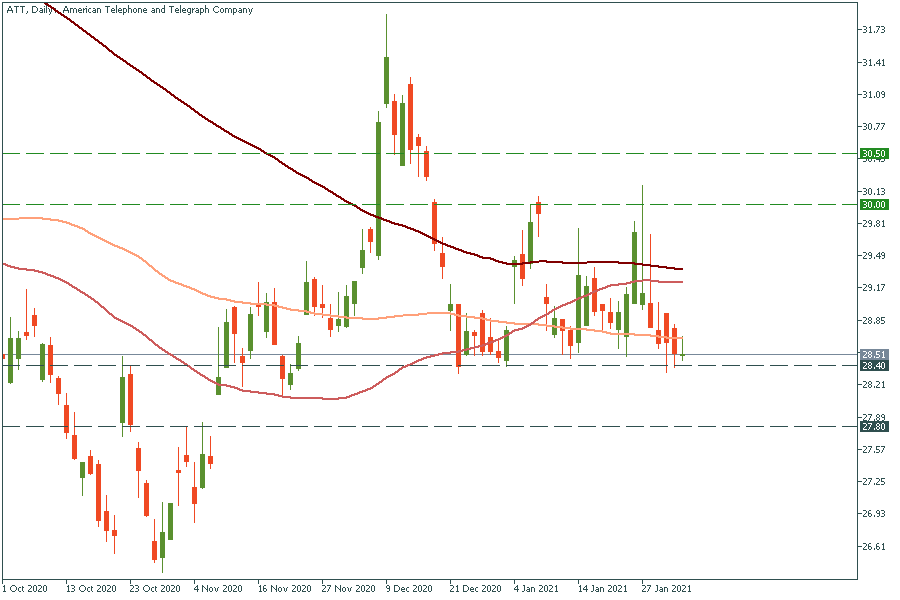
Task: Click the 27.80 price level label
Action: point(873,427)
